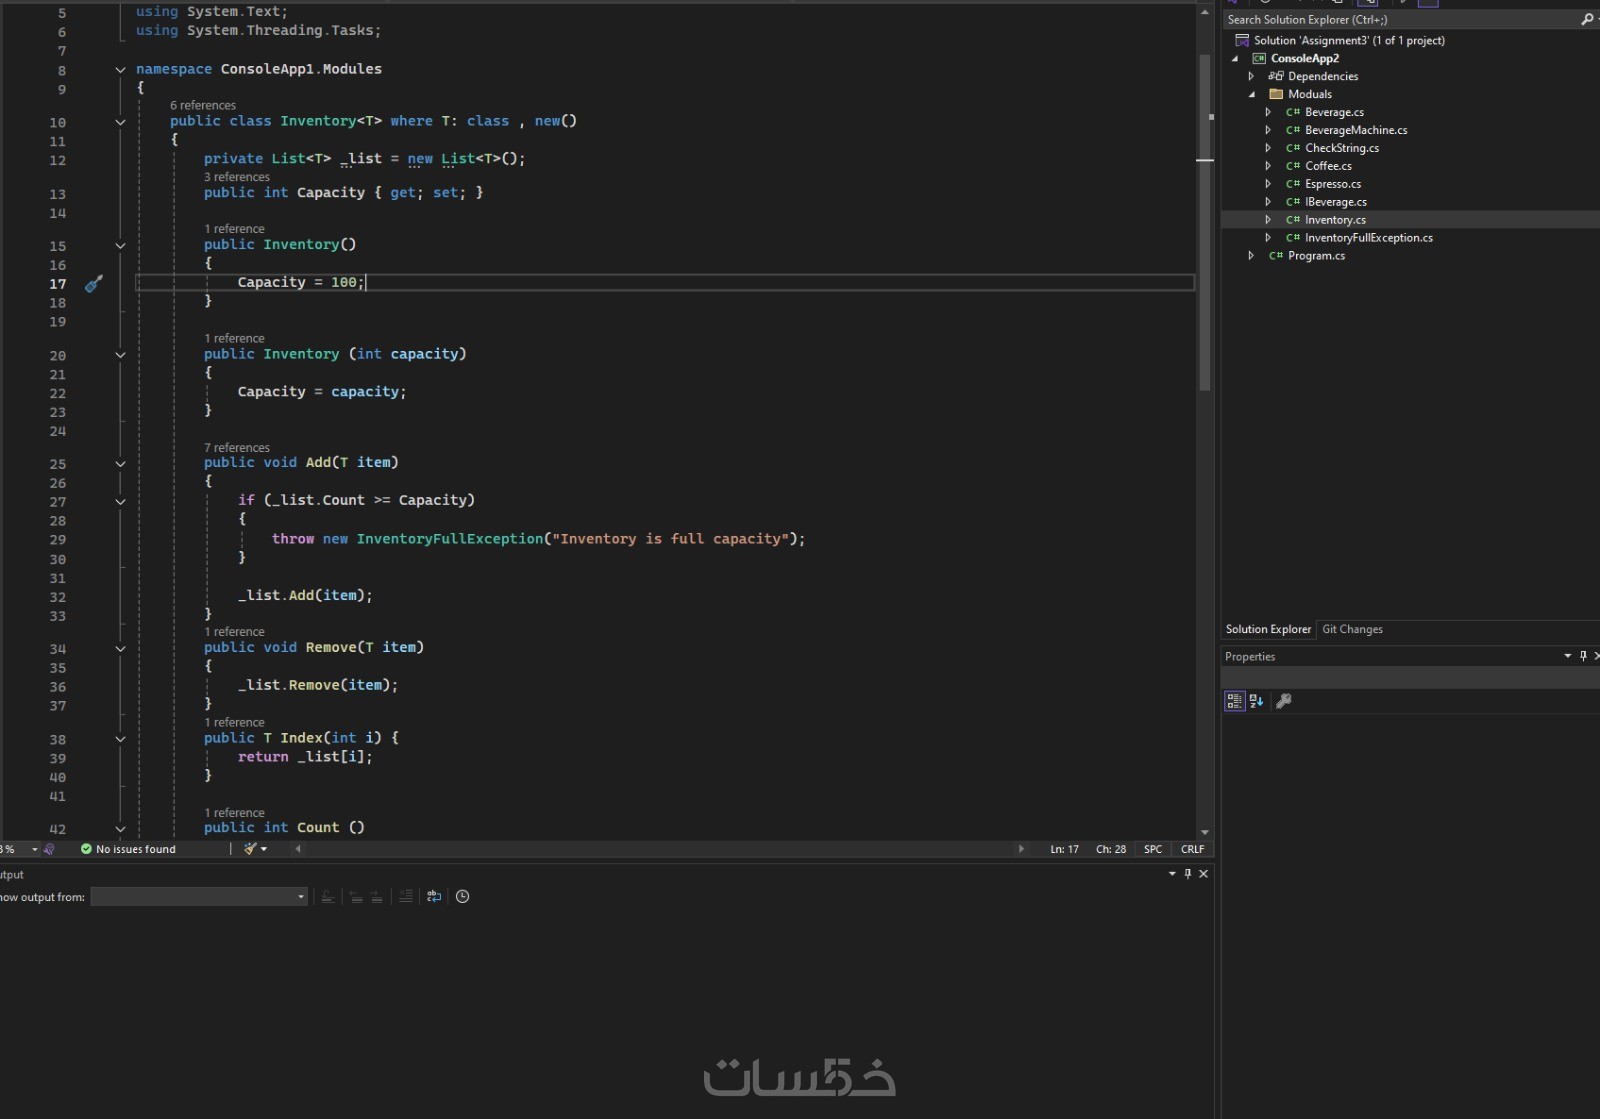Click the '7 references' CodeLens above Add

click(237, 448)
